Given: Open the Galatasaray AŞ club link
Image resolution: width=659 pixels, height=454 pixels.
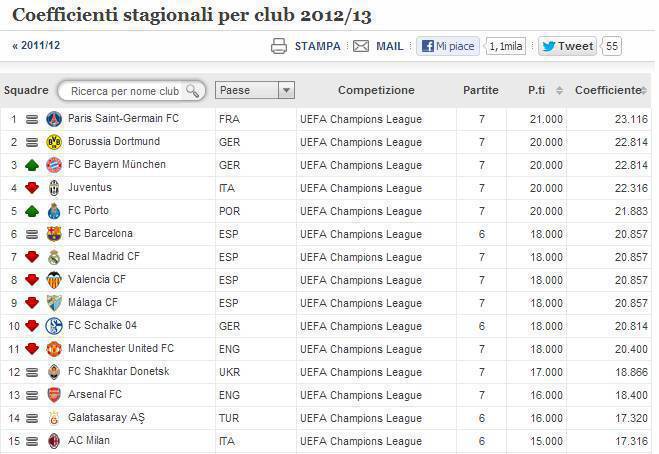Looking at the screenshot, I should click(106, 418).
